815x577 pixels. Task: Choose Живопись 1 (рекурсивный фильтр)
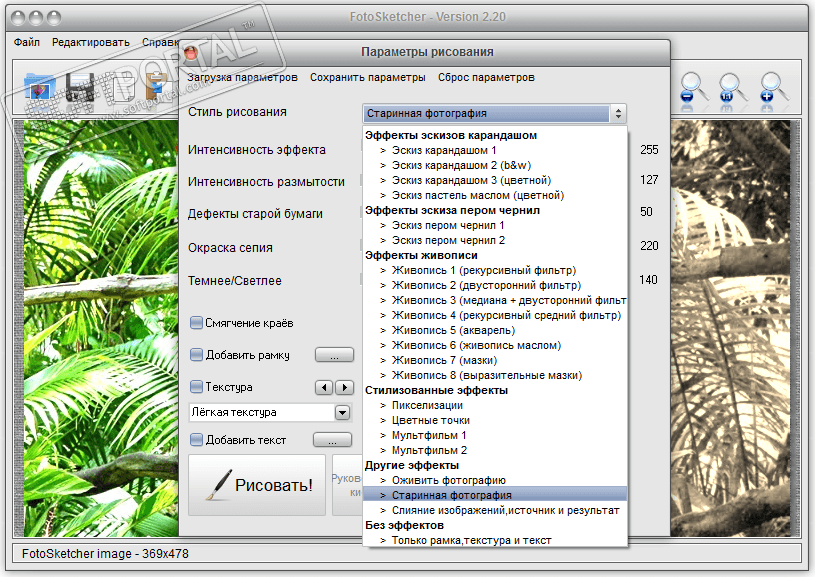click(495, 270)
